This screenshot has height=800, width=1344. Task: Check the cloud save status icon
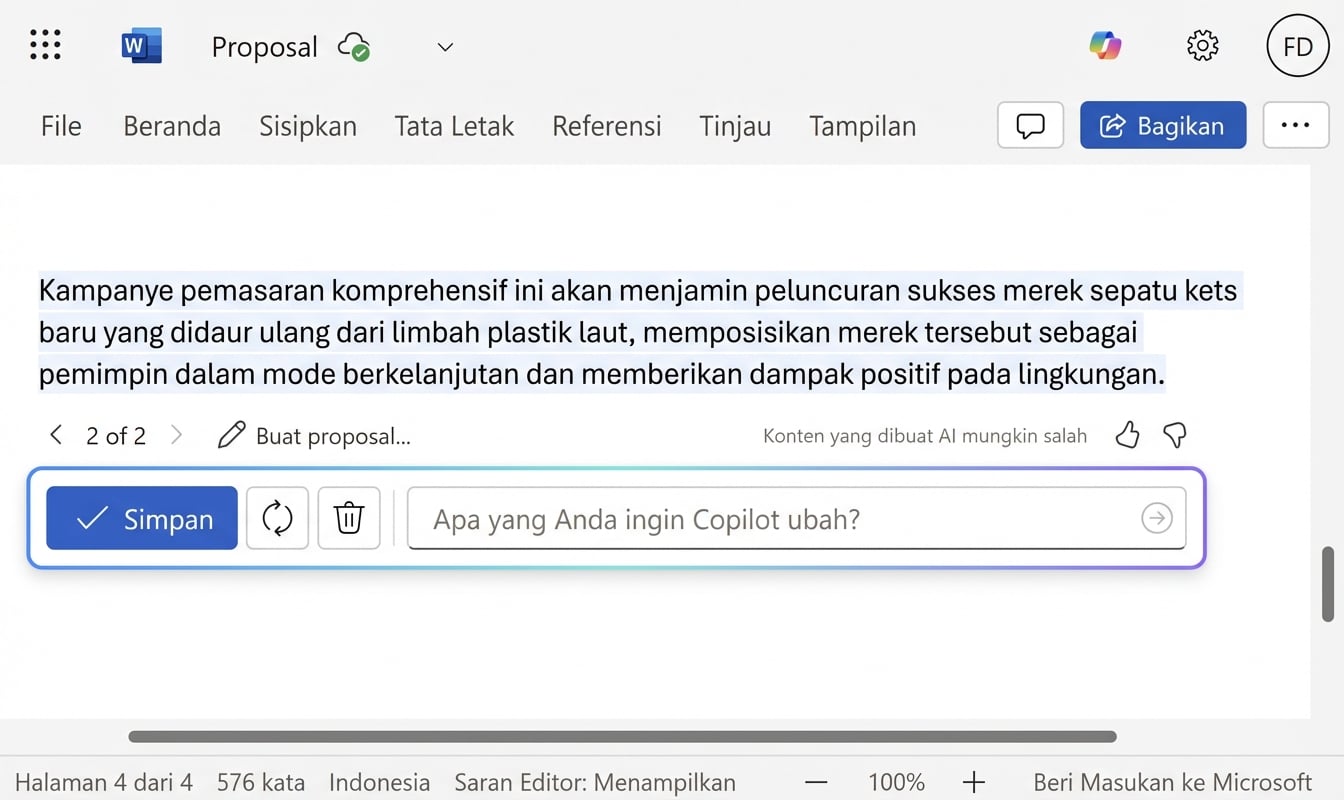354,46
